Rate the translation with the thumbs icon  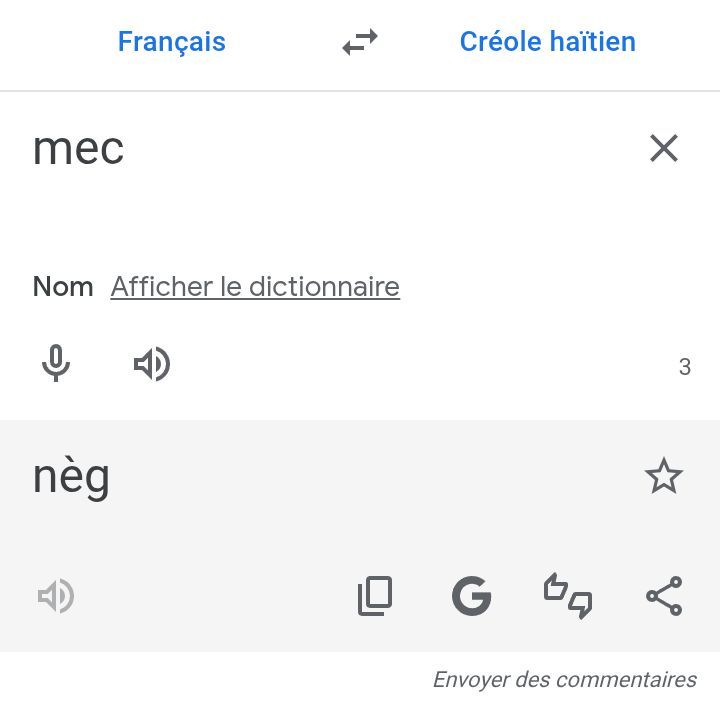click(568, 597)
